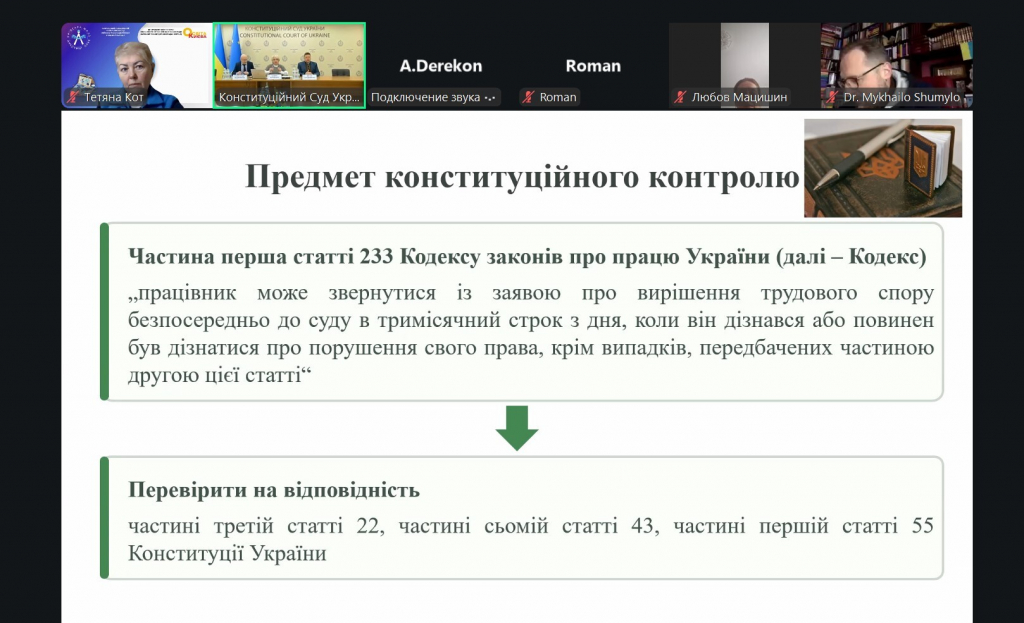Click Dr. Mykhailo Shumylo's muted mic icon
Screen dimensions: 1024x623
832,97
